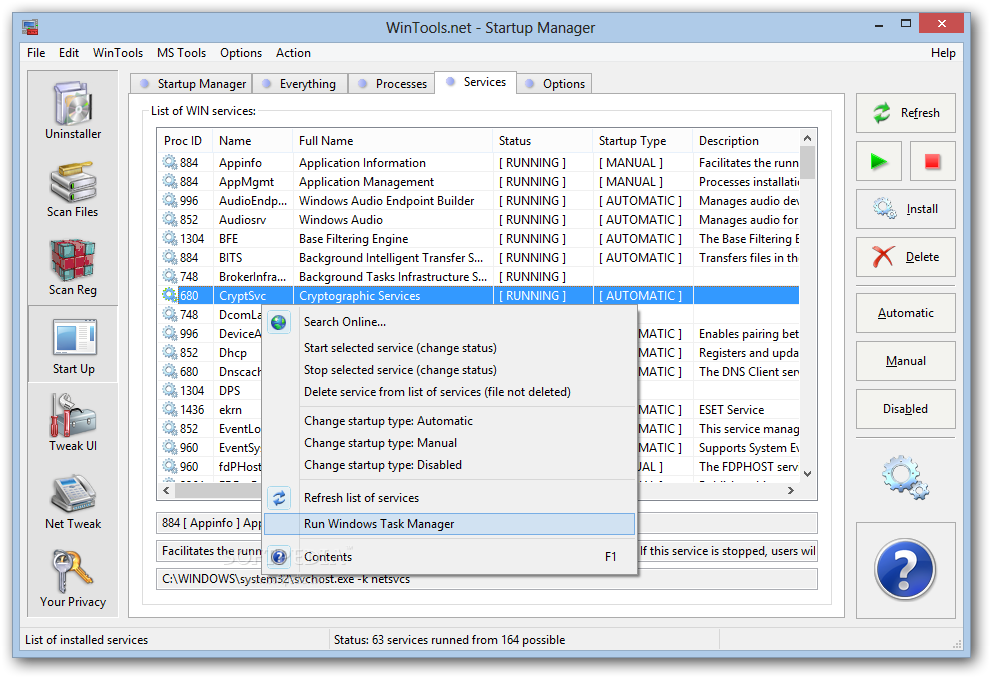Switch to the Processes tab
The width and height of the screenshot is (991, 678).
click(x=392, y=84)
